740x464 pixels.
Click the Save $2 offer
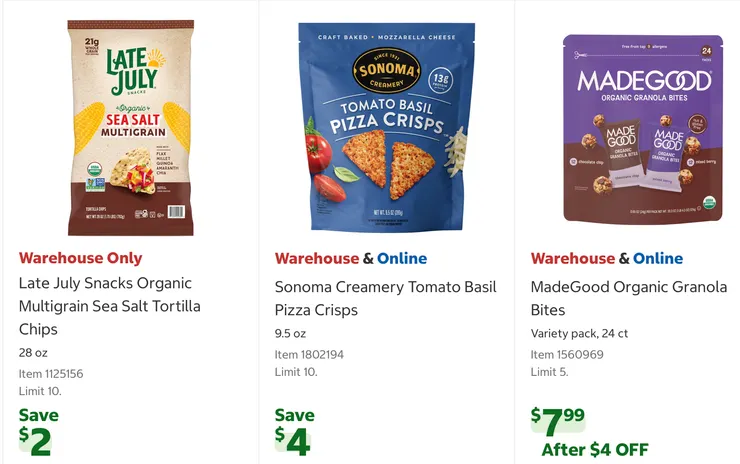[39, 431]
